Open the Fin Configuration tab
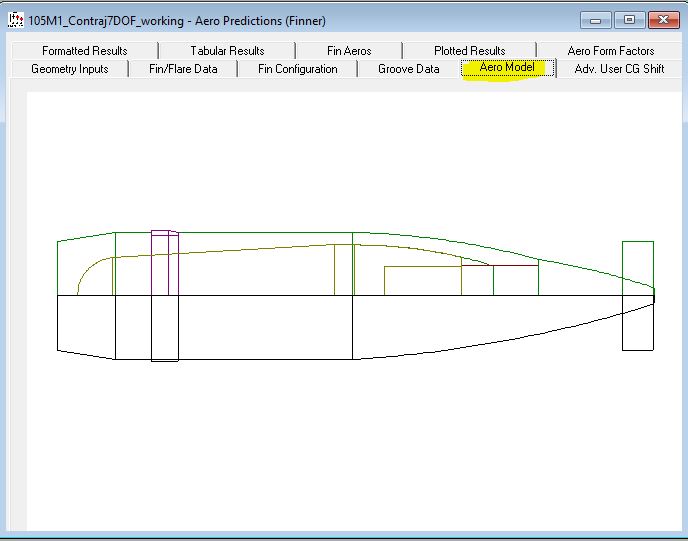The width and height of the screenshot is (688, 541). tap(297, 69)
